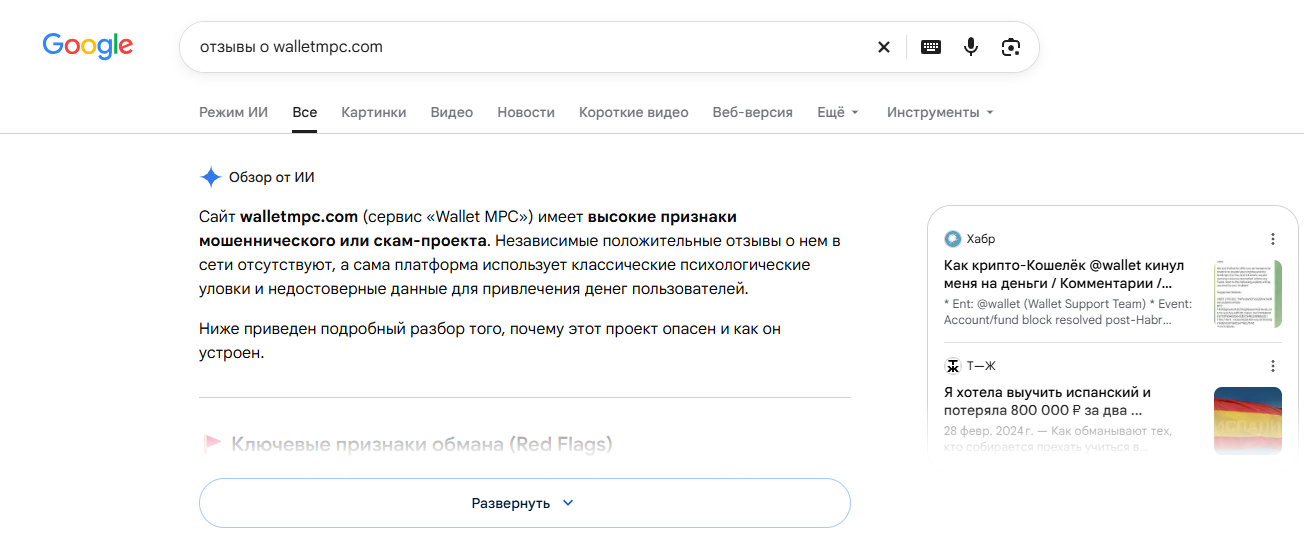Open the Видео tab

click(452, 112)
